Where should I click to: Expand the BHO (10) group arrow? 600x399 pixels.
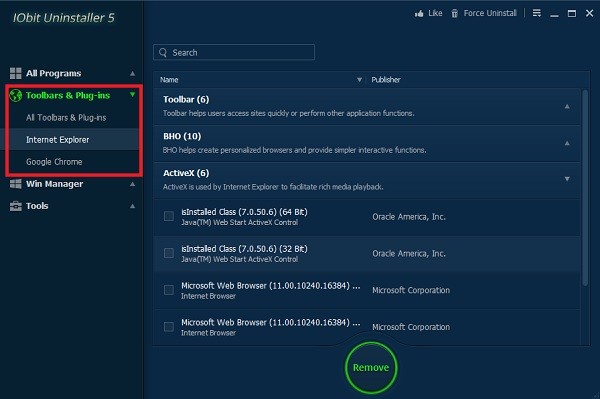tap(567, 143)
